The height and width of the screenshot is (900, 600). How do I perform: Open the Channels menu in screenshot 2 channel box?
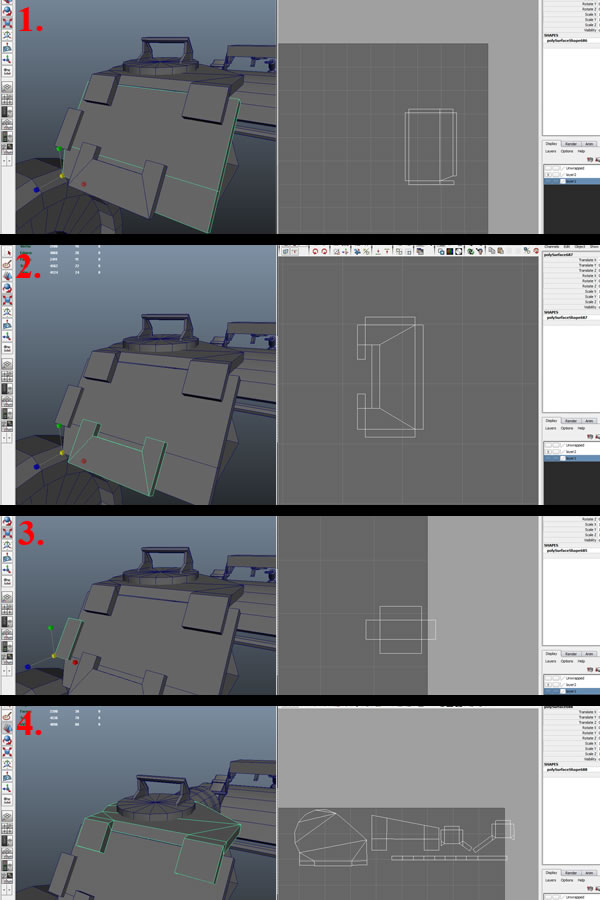(551, 247)
